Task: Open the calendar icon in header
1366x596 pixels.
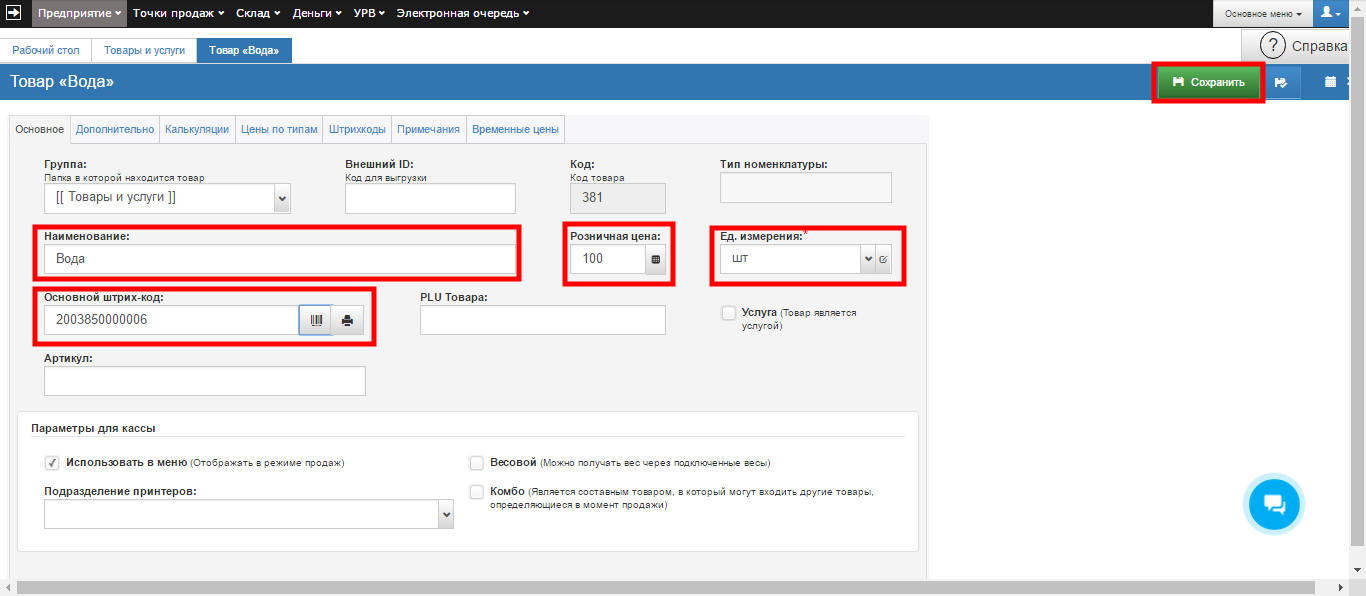Action: pos(1330,83)
